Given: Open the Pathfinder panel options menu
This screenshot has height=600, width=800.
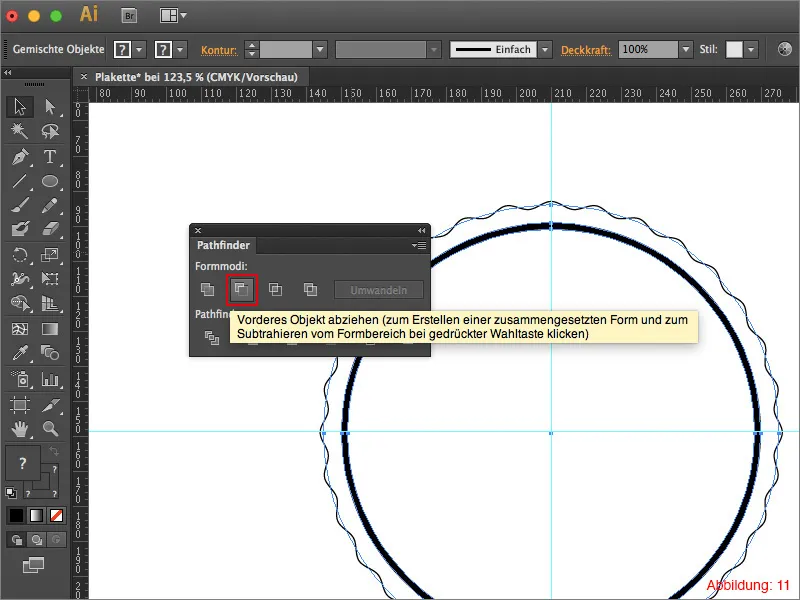Looking at the screenshot, I should click(419, 245).
